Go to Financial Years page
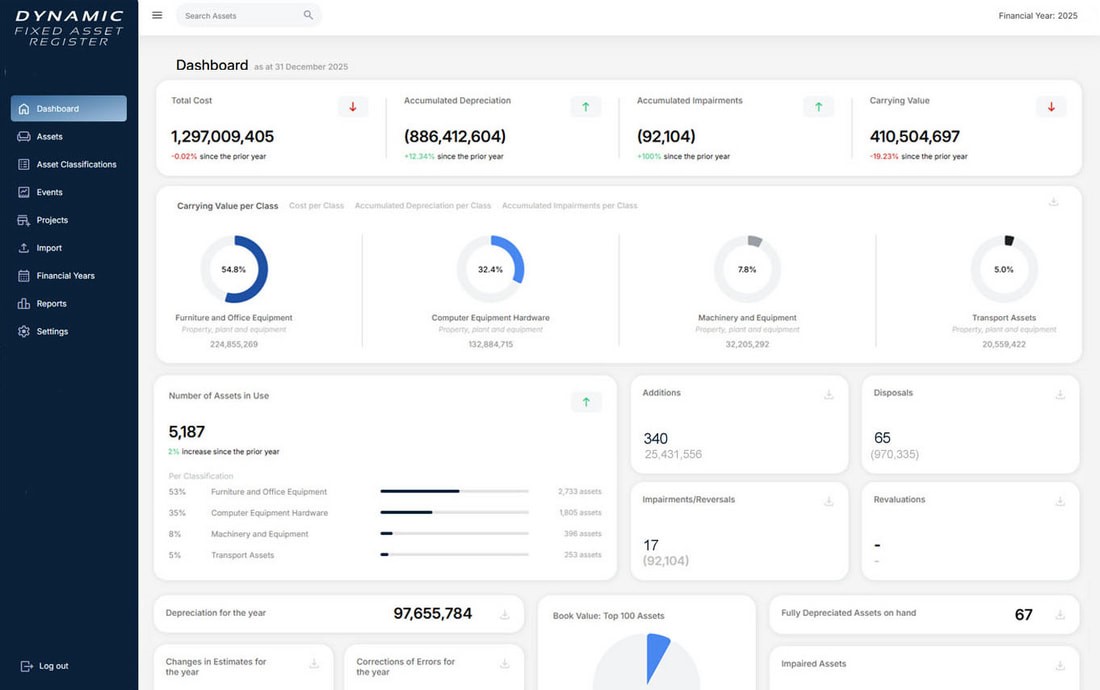 tap(65, 276)
